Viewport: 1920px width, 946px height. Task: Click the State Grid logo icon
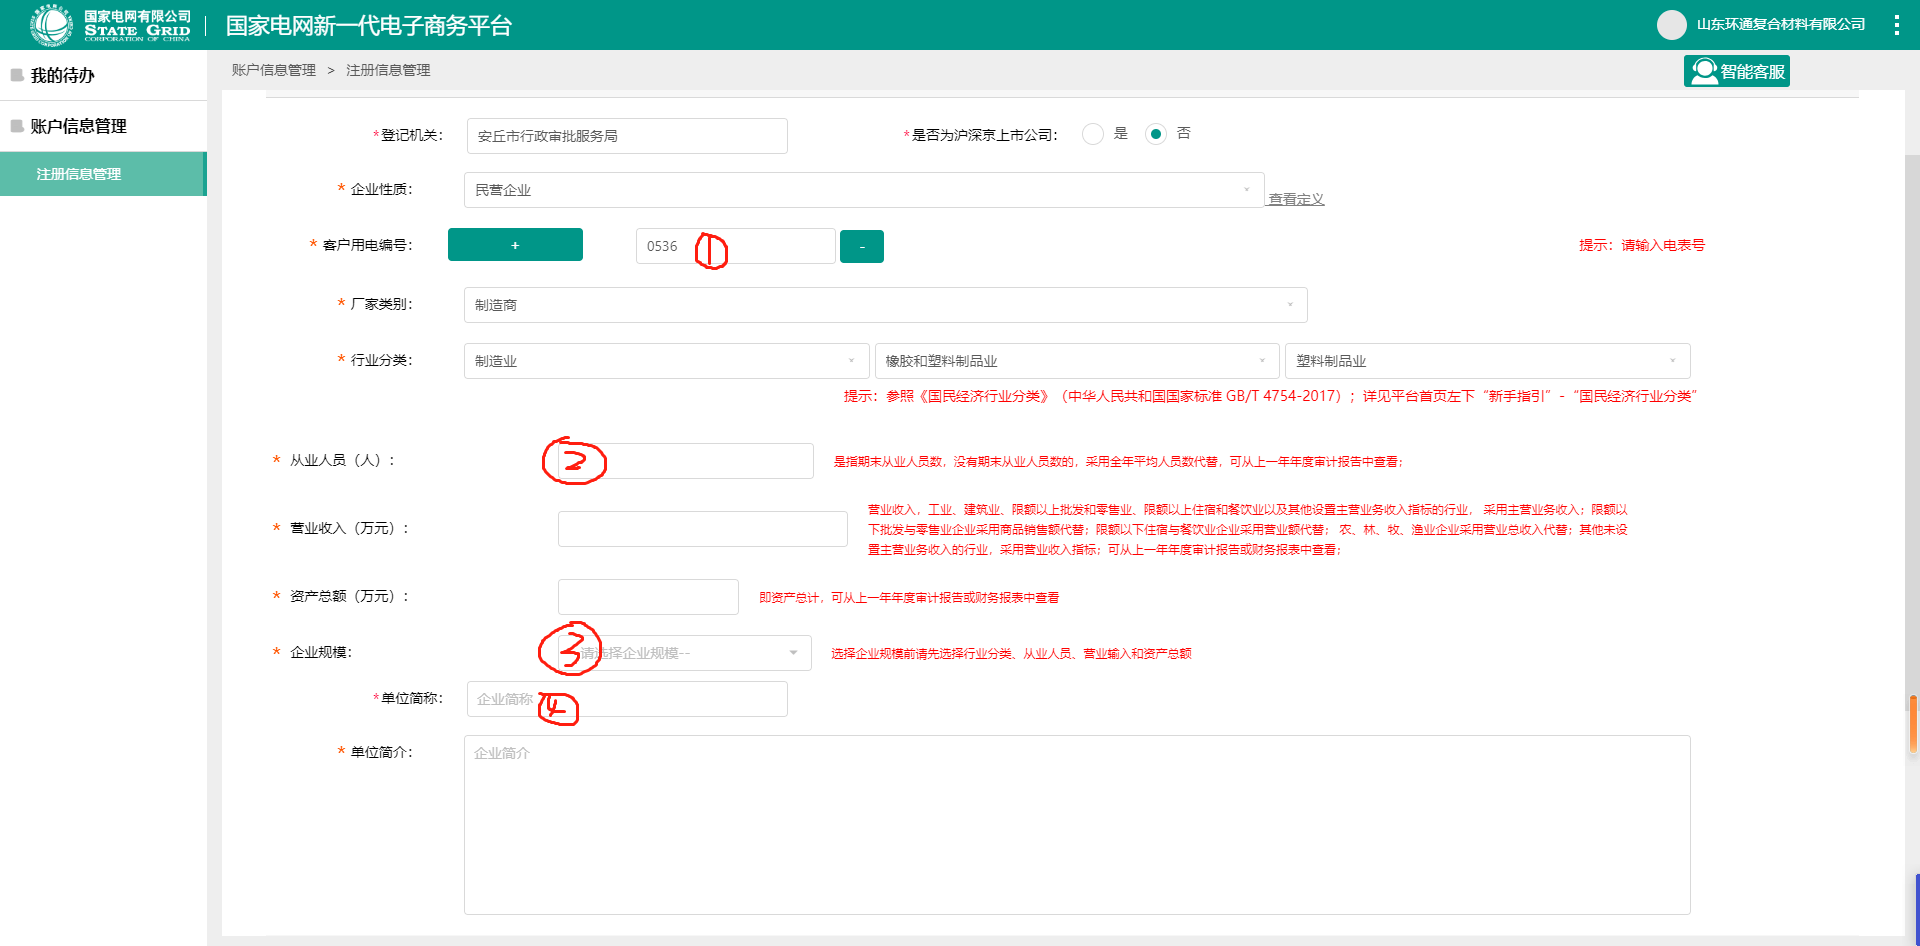[x=51, y=25]
